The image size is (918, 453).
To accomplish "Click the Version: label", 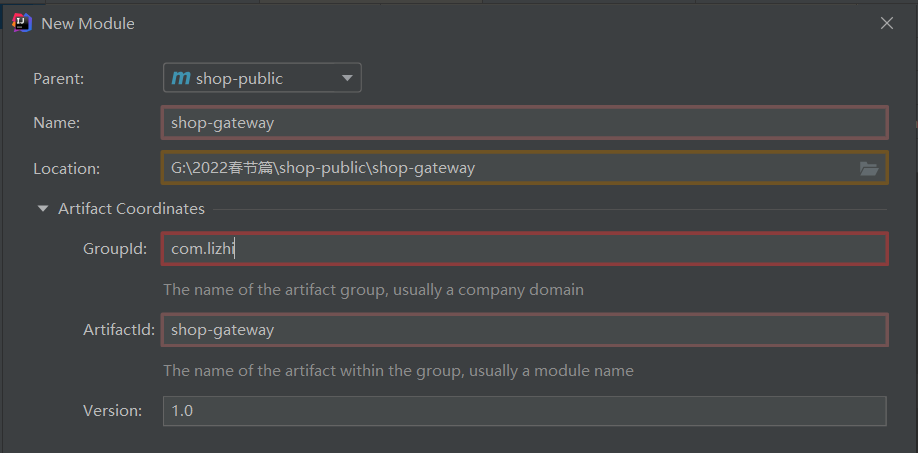I will point(112,411).
